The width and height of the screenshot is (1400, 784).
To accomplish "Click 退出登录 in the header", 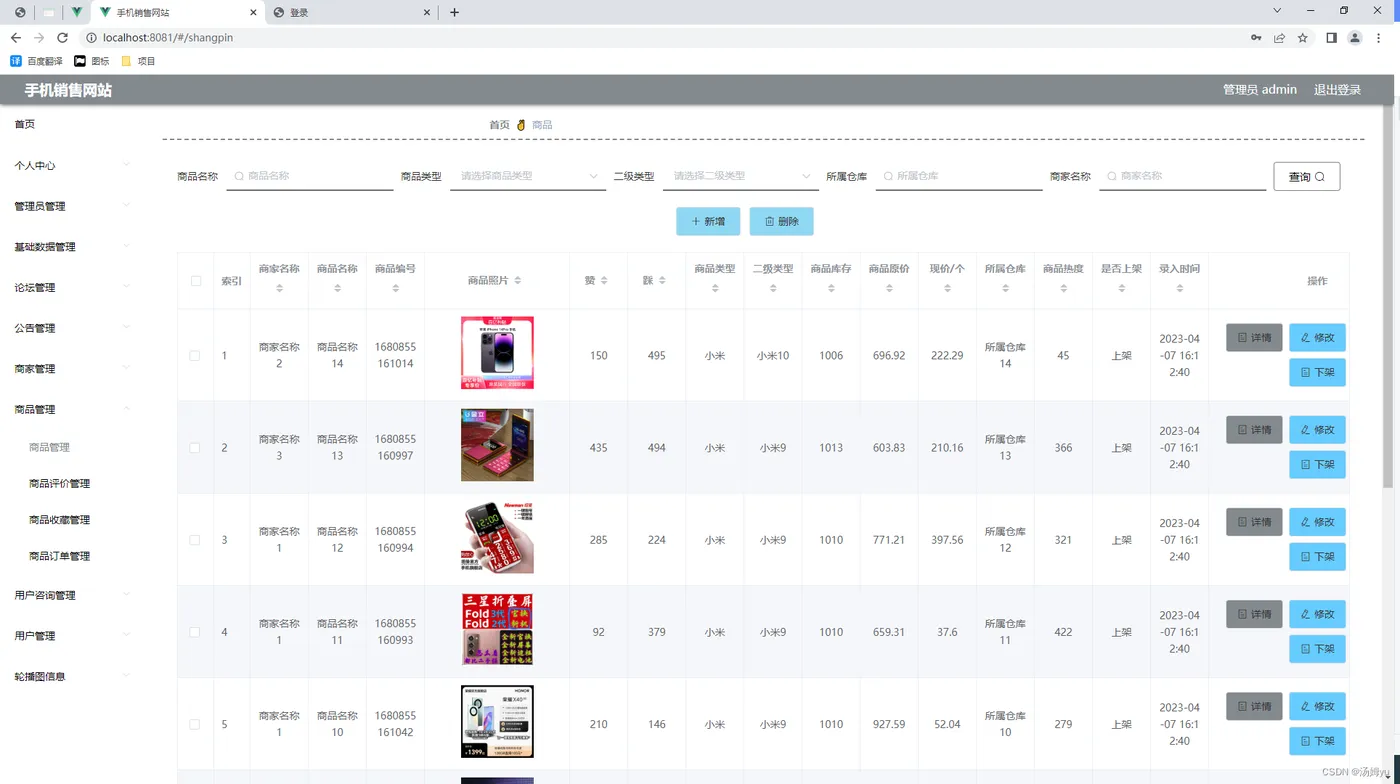I will pyautogui.click(x=1337, y=90).
